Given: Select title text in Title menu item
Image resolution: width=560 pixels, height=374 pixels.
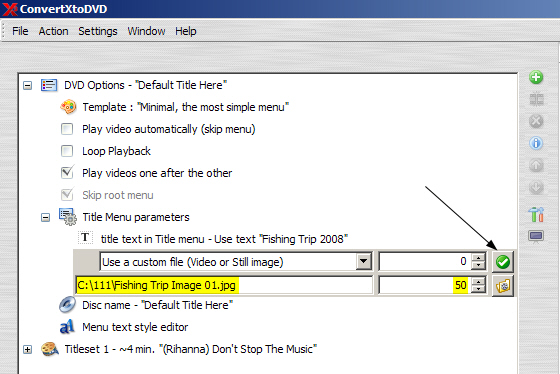Looking at the screenshot, I should (224, 239).
